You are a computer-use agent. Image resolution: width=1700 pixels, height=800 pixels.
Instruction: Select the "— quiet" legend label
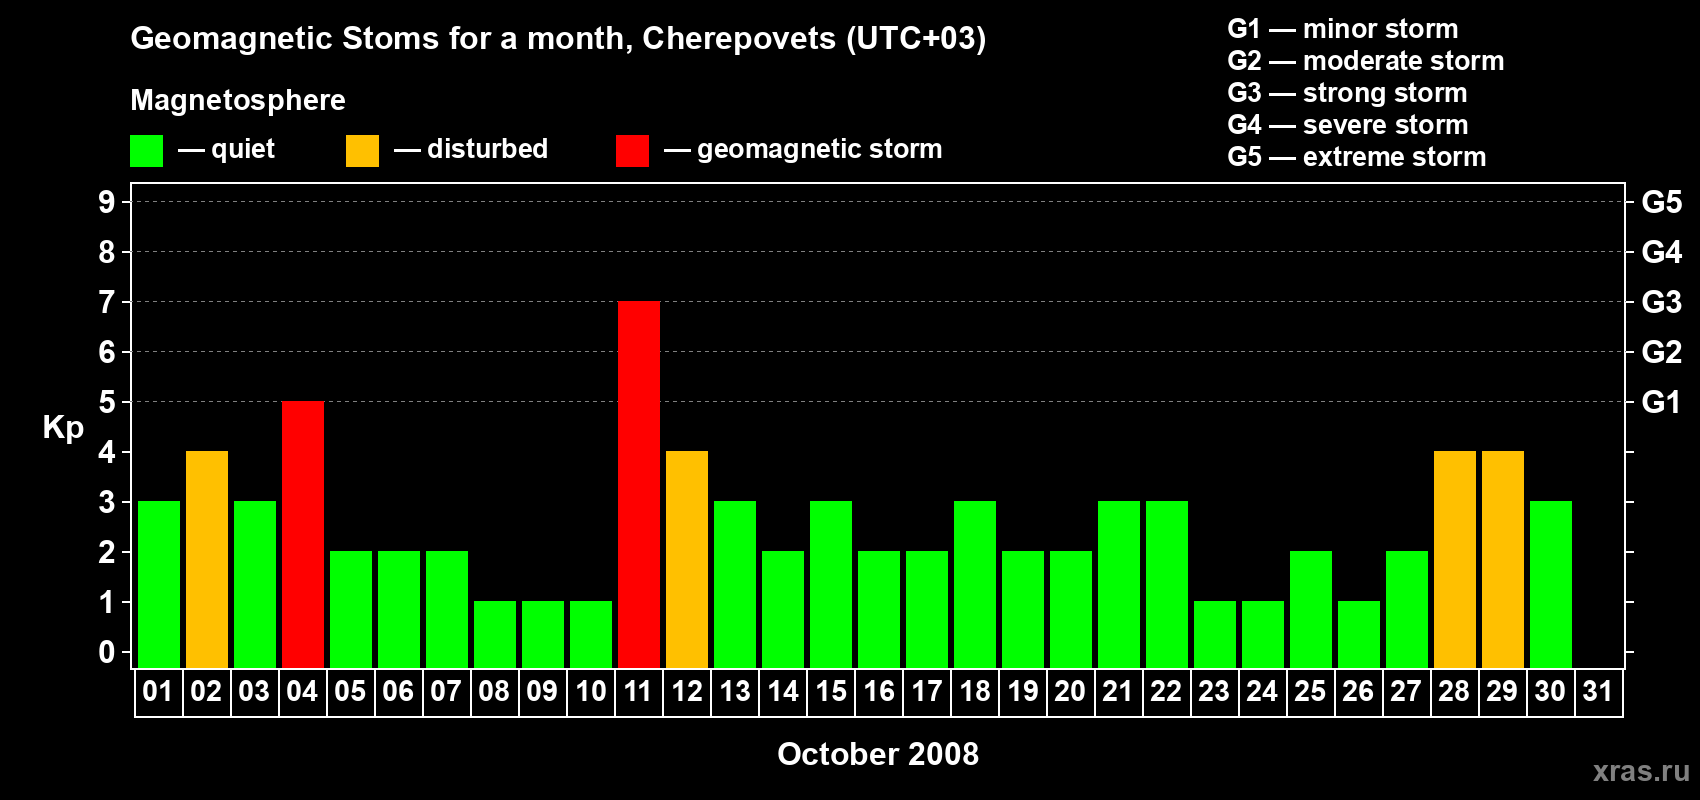[x=226, y=149]
